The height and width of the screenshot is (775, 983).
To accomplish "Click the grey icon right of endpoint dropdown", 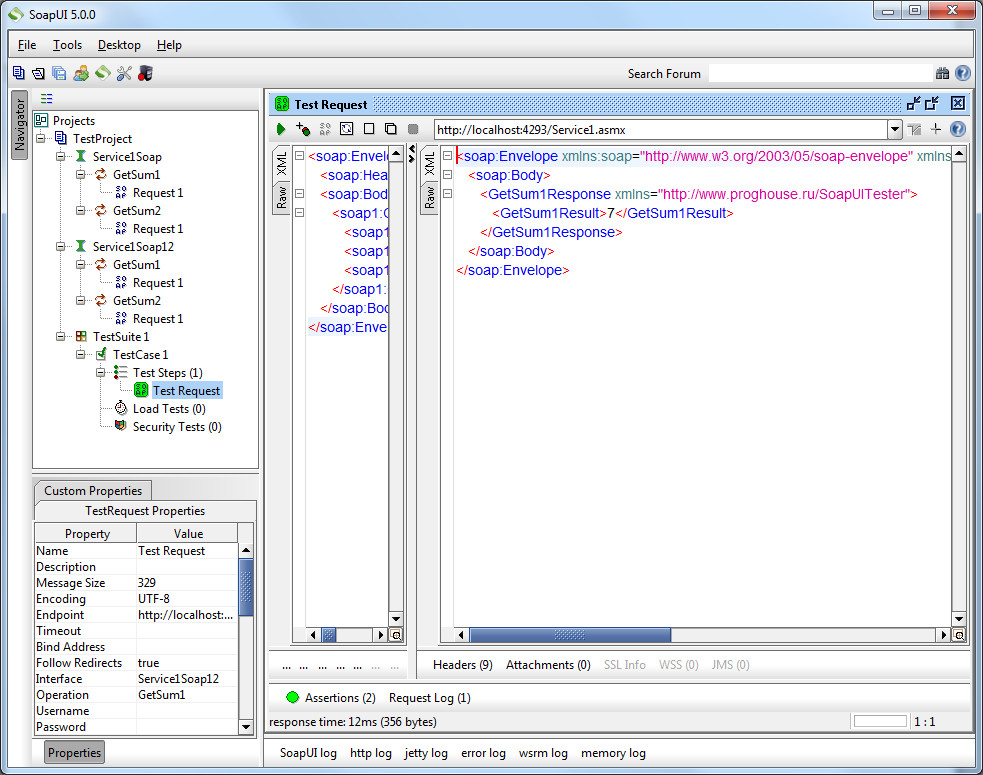I will coord(915,130).
